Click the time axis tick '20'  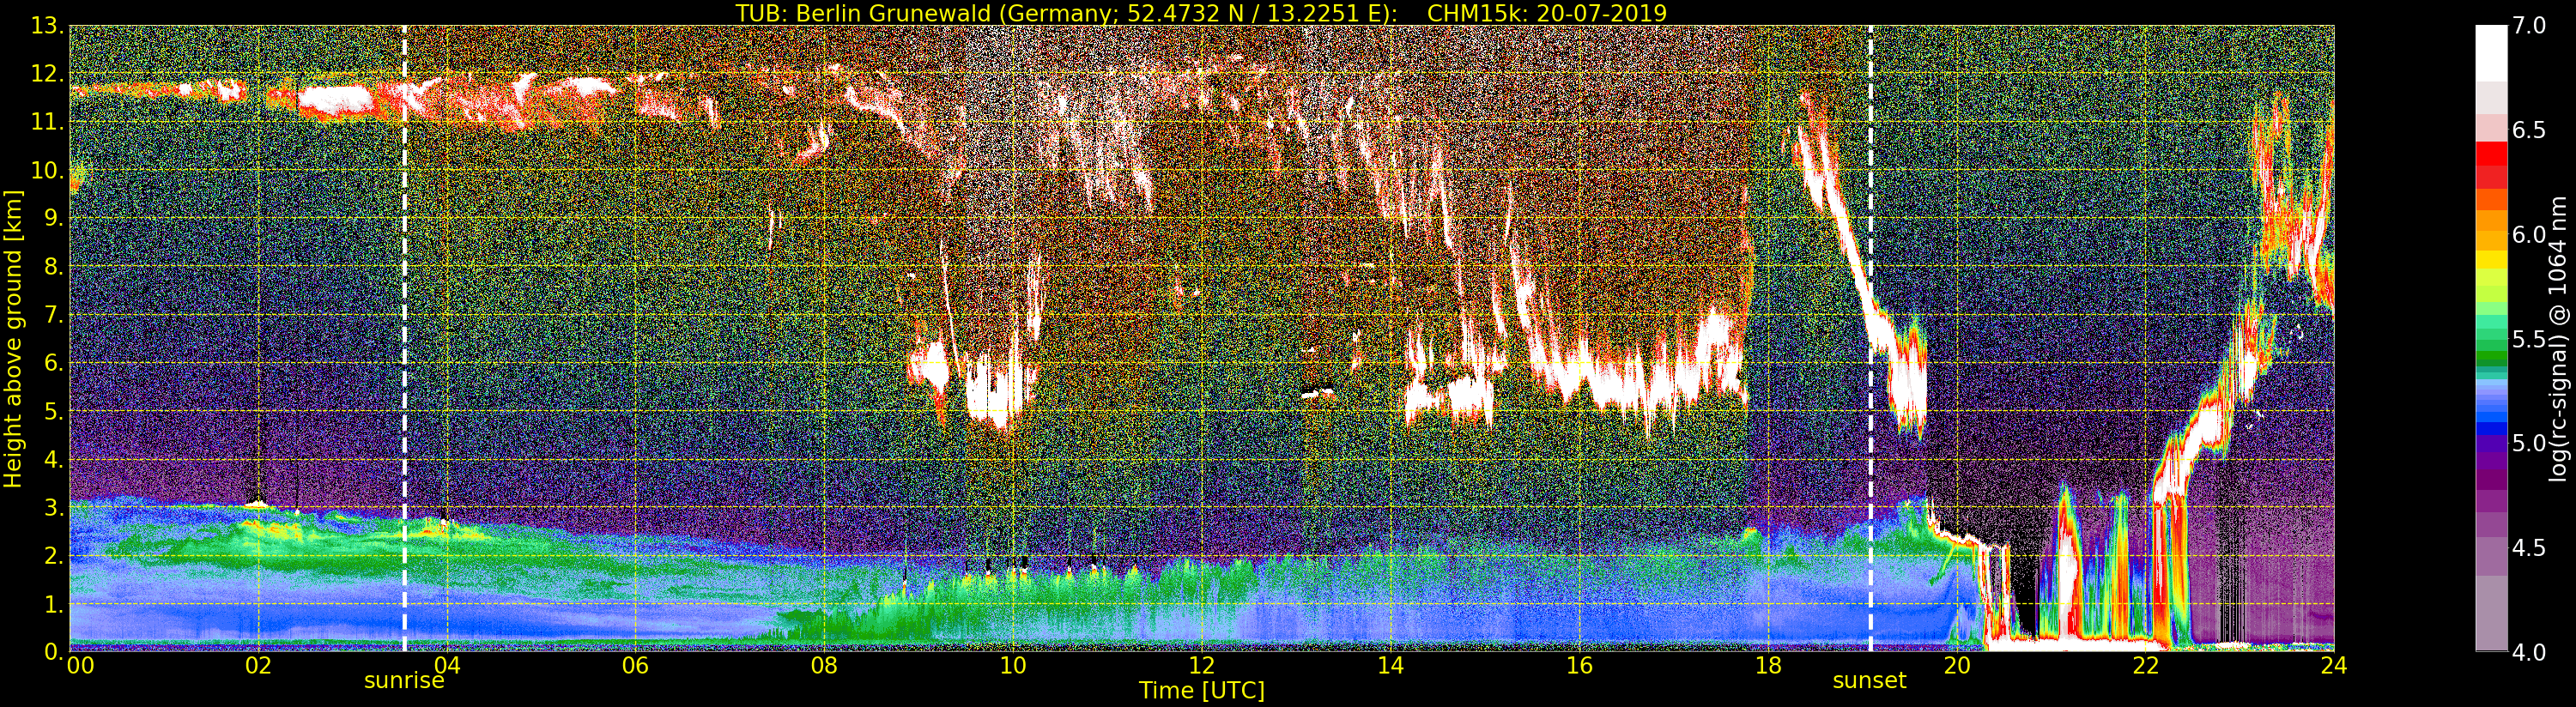[x=1957, y=666]
